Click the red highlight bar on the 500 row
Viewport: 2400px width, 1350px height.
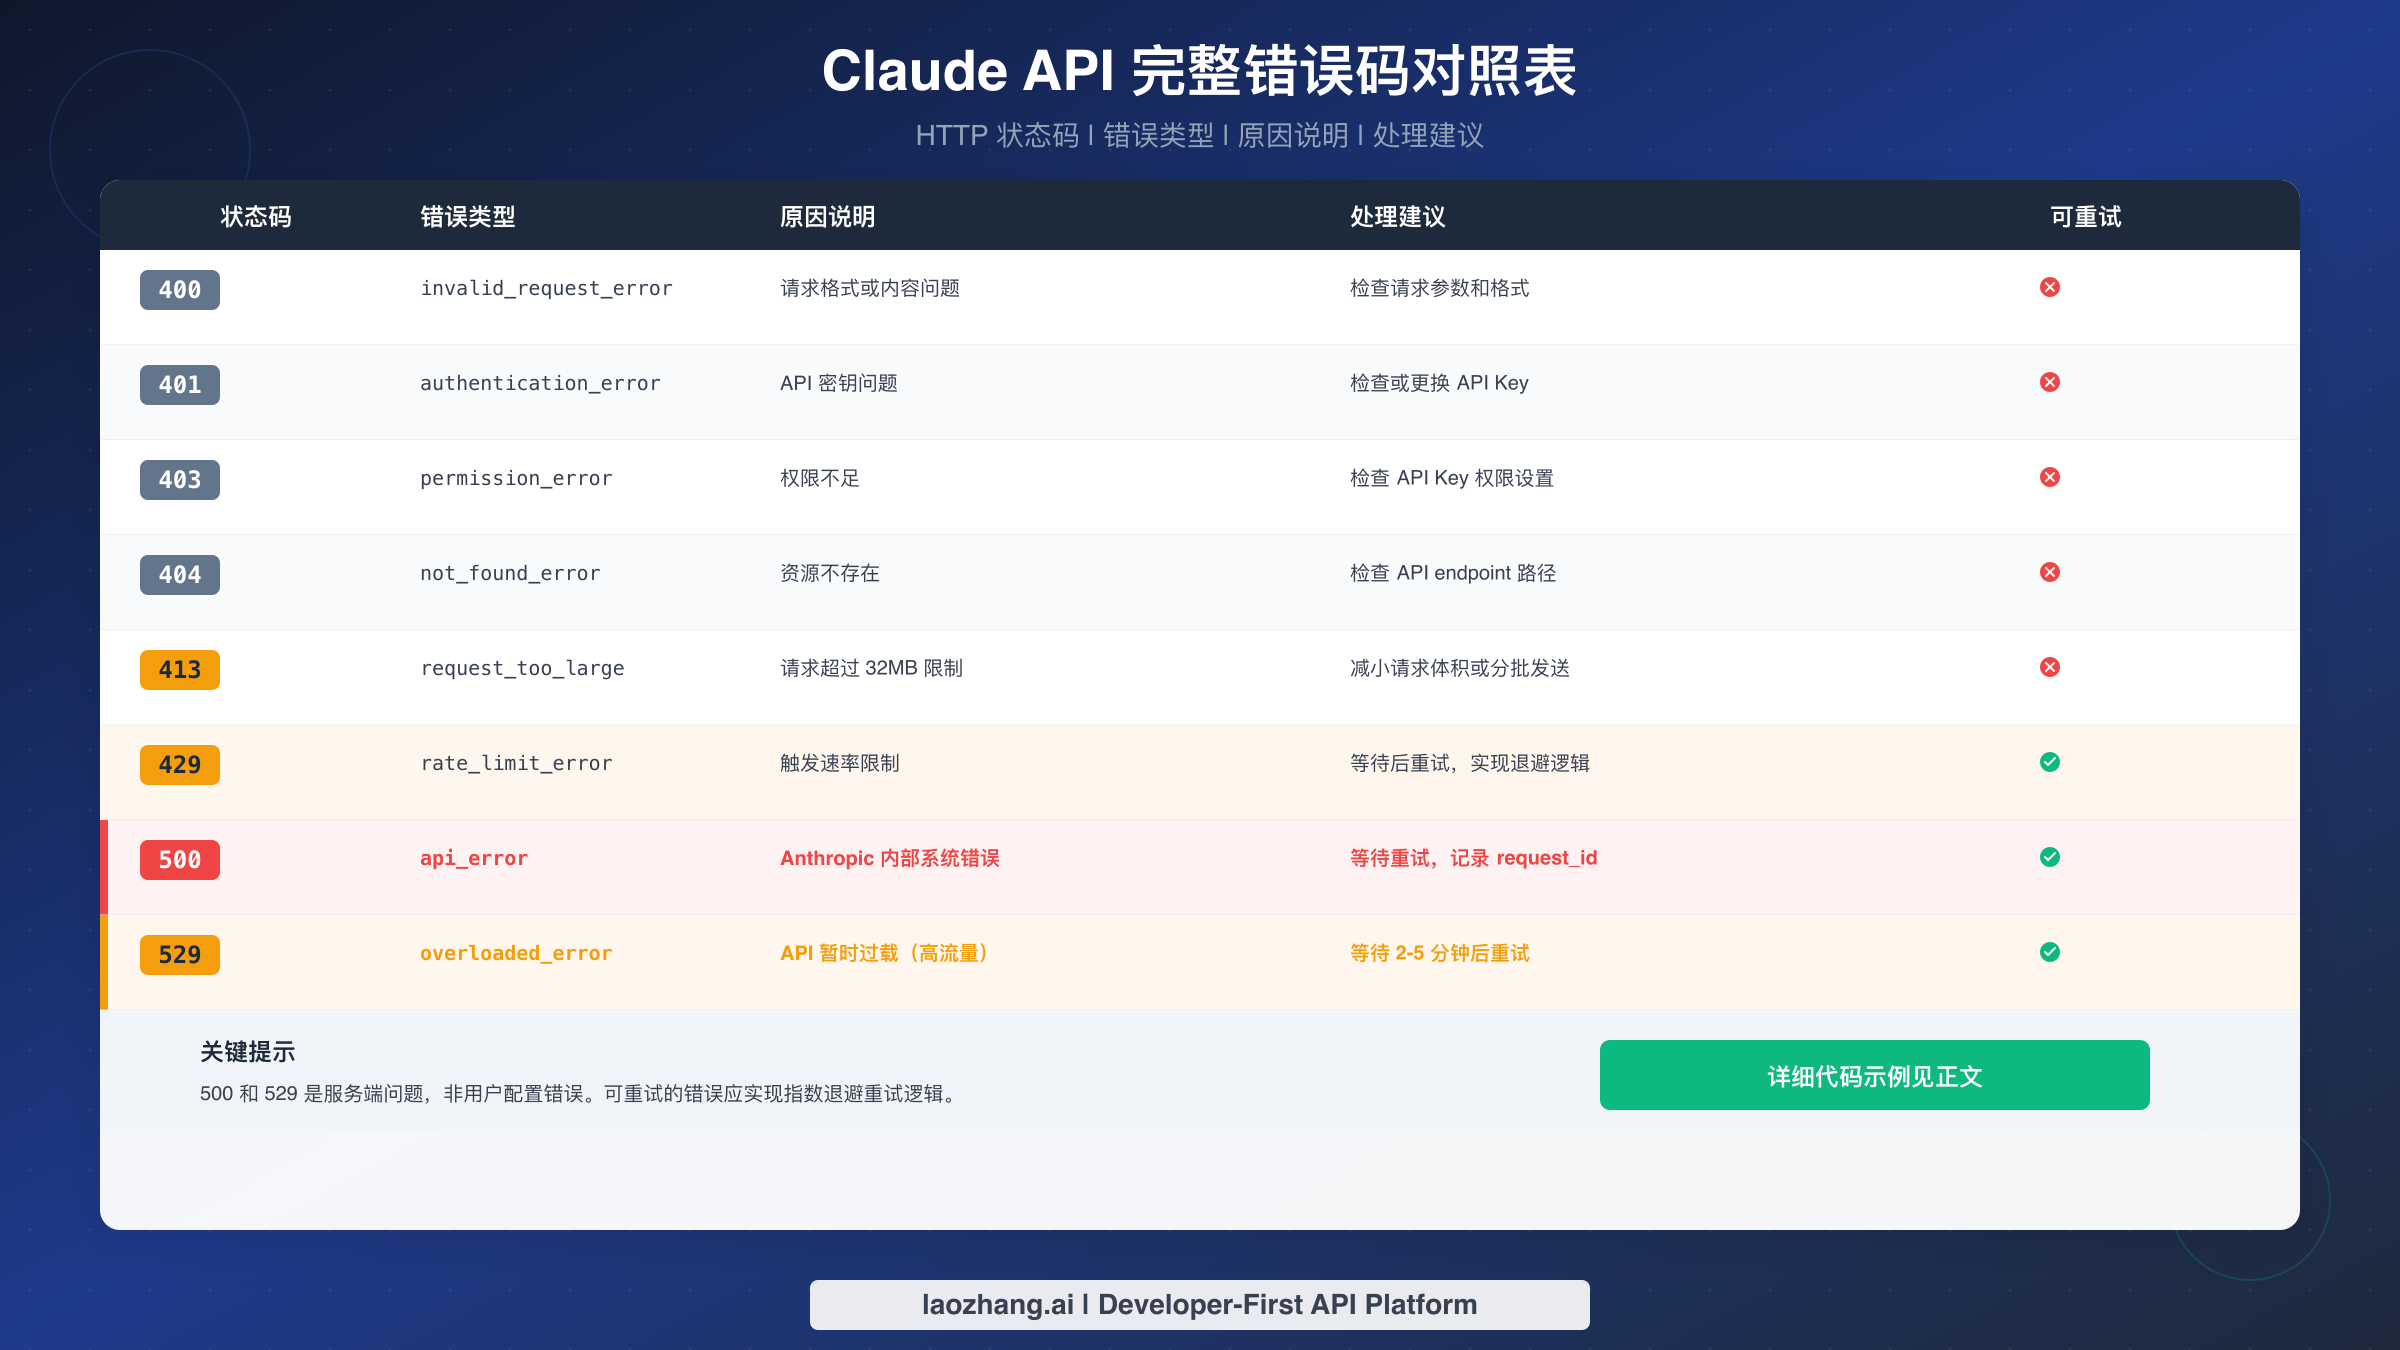(104, 867)
